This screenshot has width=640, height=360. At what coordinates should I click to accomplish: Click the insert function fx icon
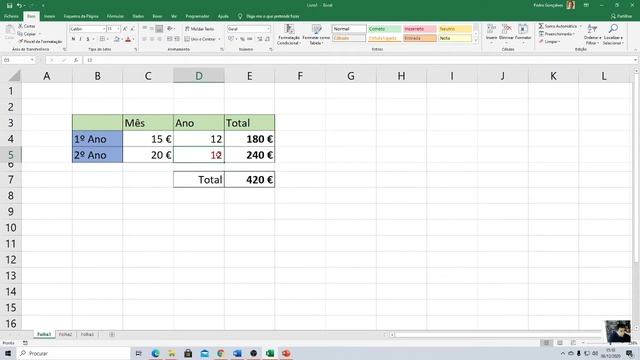(76, 60)
